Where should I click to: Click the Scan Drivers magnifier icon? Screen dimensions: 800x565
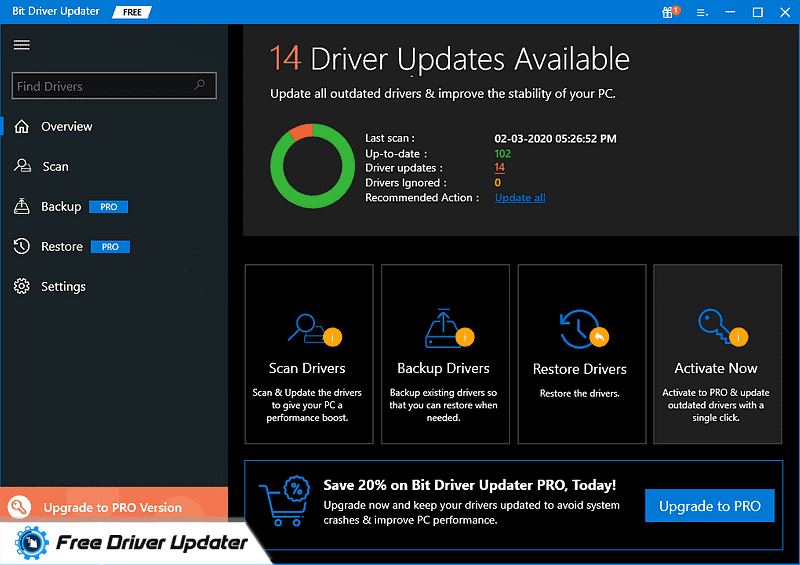(x=314, y=330)
